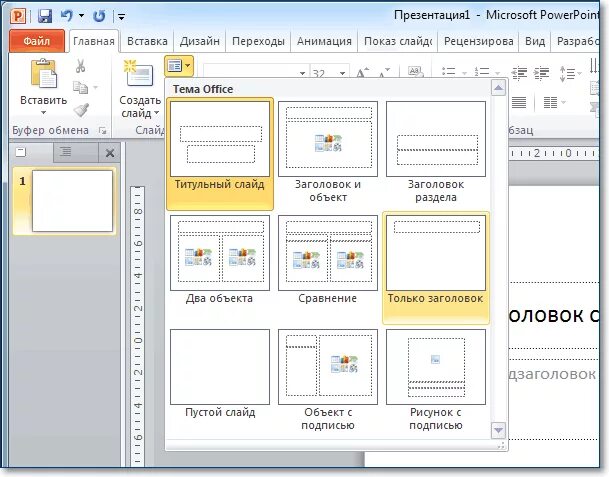The height and width of the screenshot is (477, 609).
Task: Click the Создать слайд icon
Action: tap(139, 73)
